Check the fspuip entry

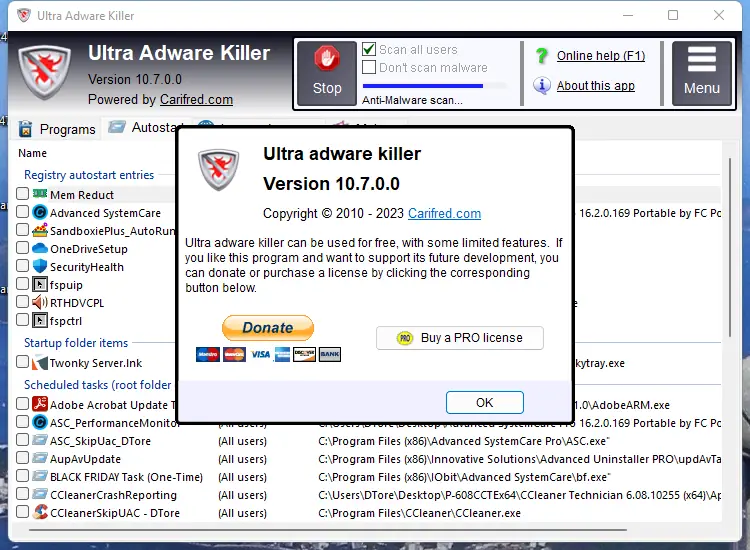pos(22,284)
